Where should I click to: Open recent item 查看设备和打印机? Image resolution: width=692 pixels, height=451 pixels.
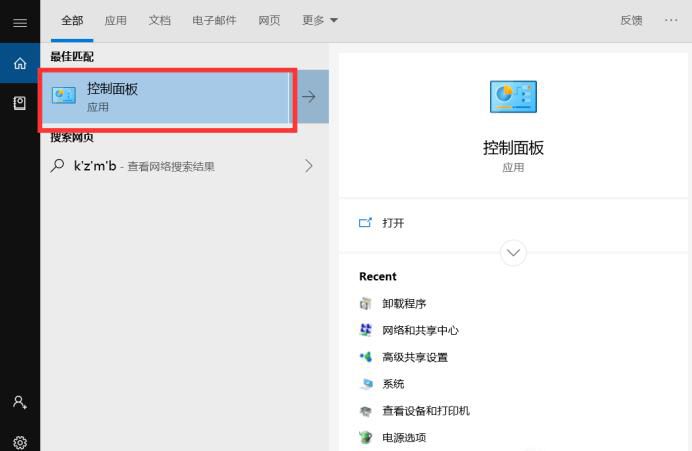click(426, 411)
